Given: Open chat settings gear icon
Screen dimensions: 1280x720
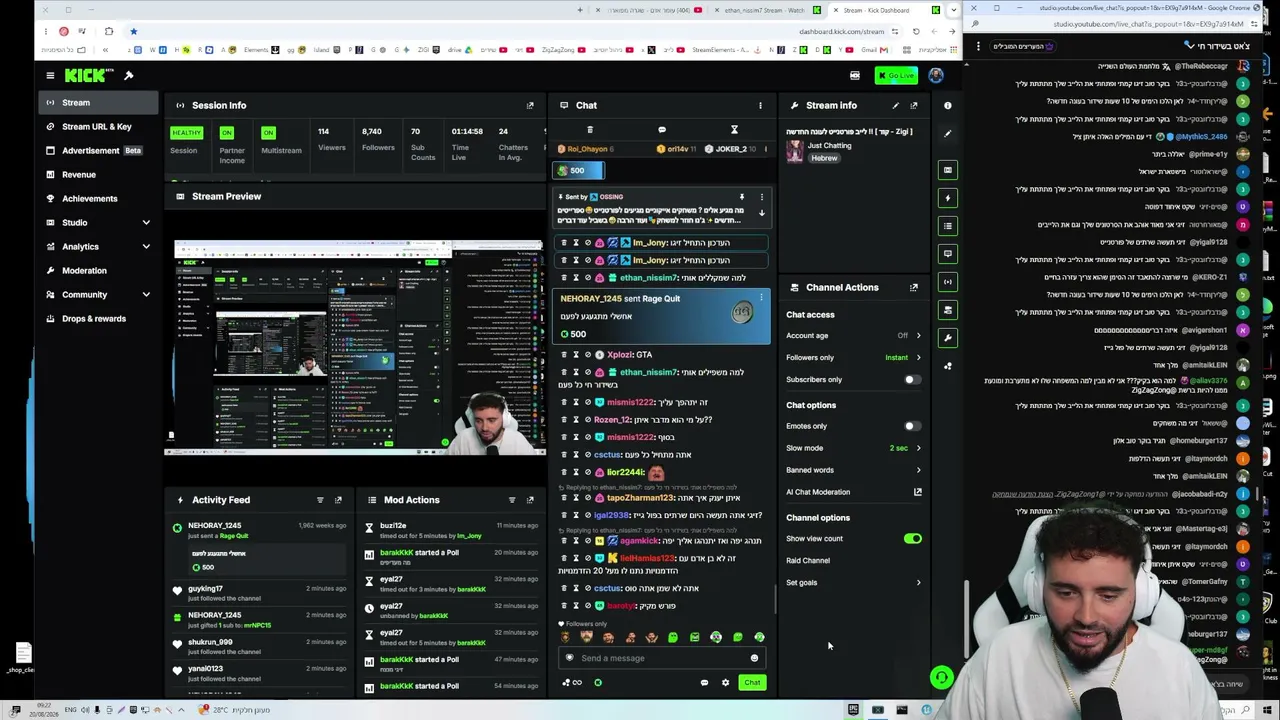Looking at the screenshot, I should pos(726,683).
